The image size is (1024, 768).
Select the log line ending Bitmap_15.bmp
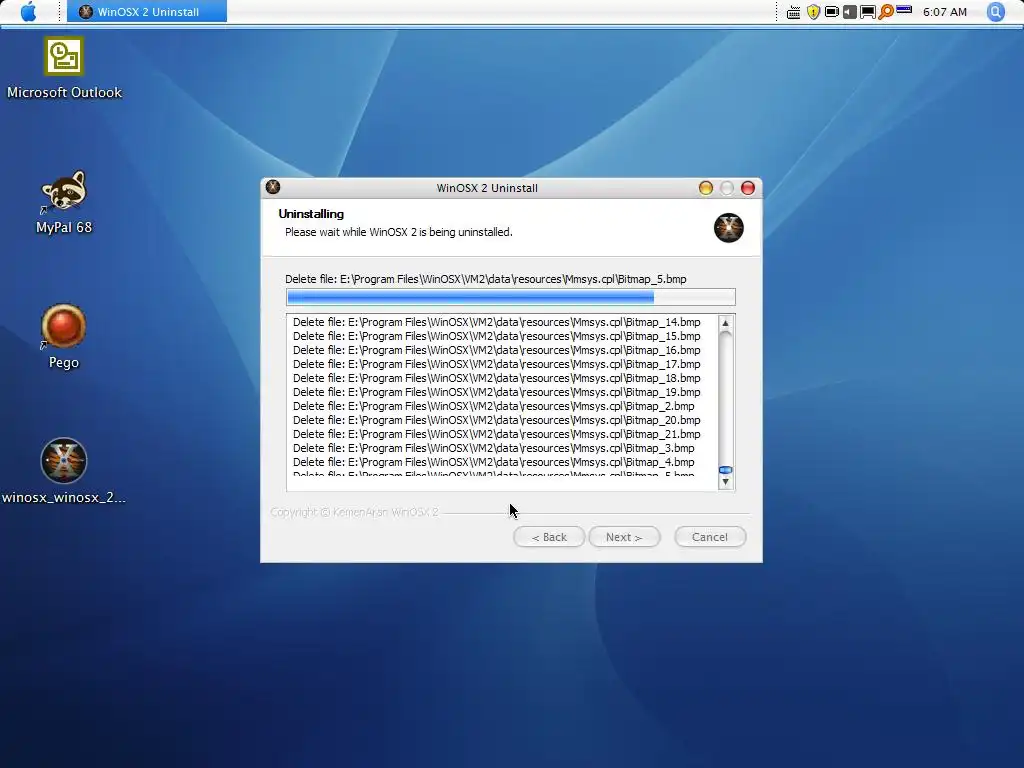tap(496, 336)
